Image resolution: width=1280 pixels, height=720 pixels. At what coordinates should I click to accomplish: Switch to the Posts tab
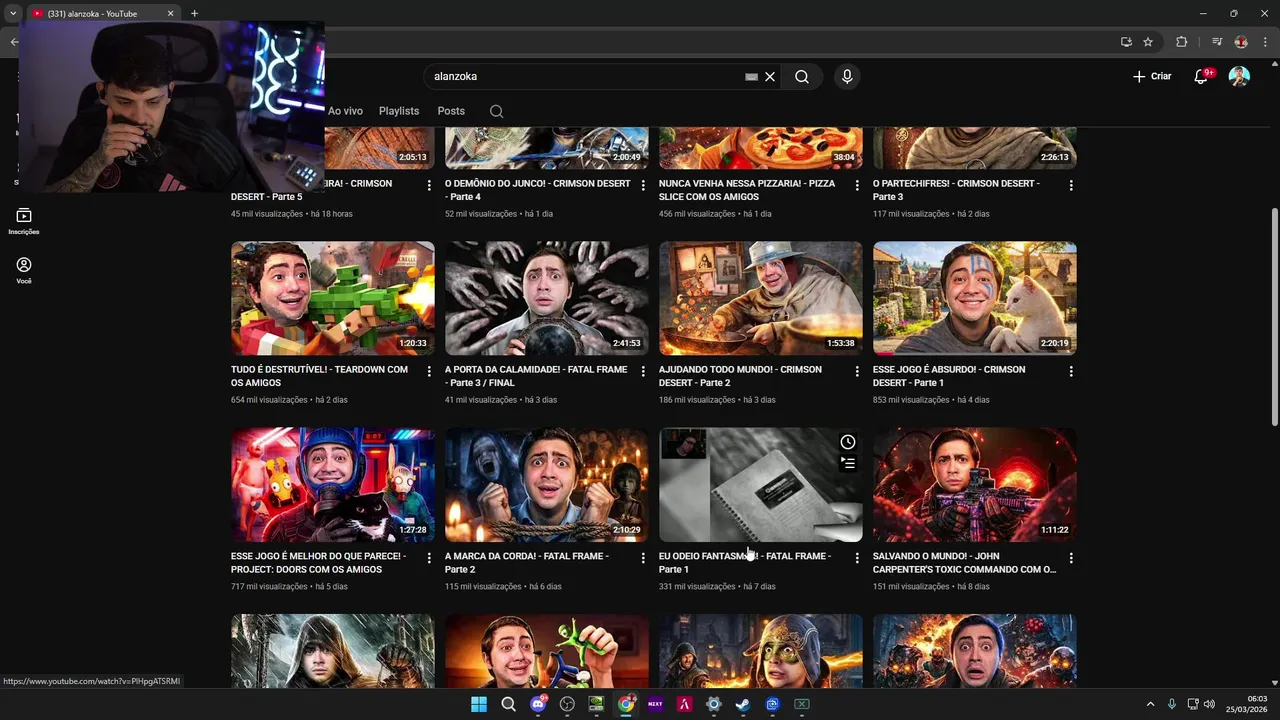[451, 111]
